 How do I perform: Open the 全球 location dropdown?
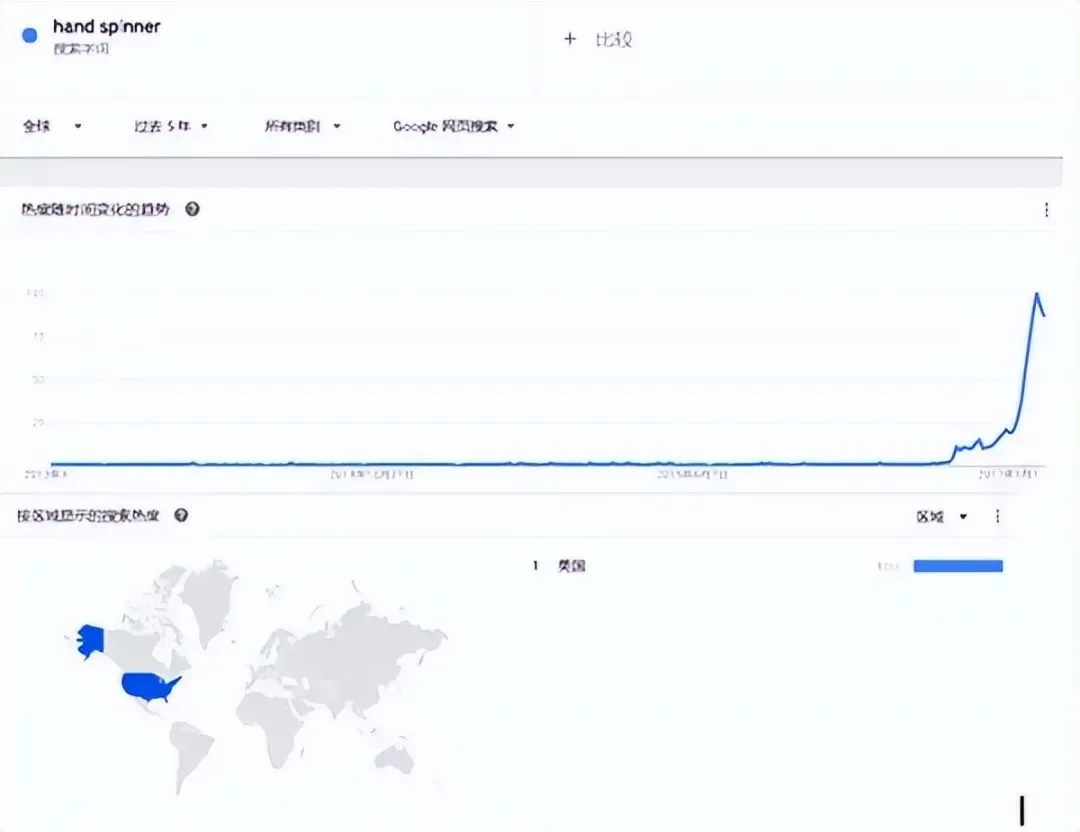point(52,126)
